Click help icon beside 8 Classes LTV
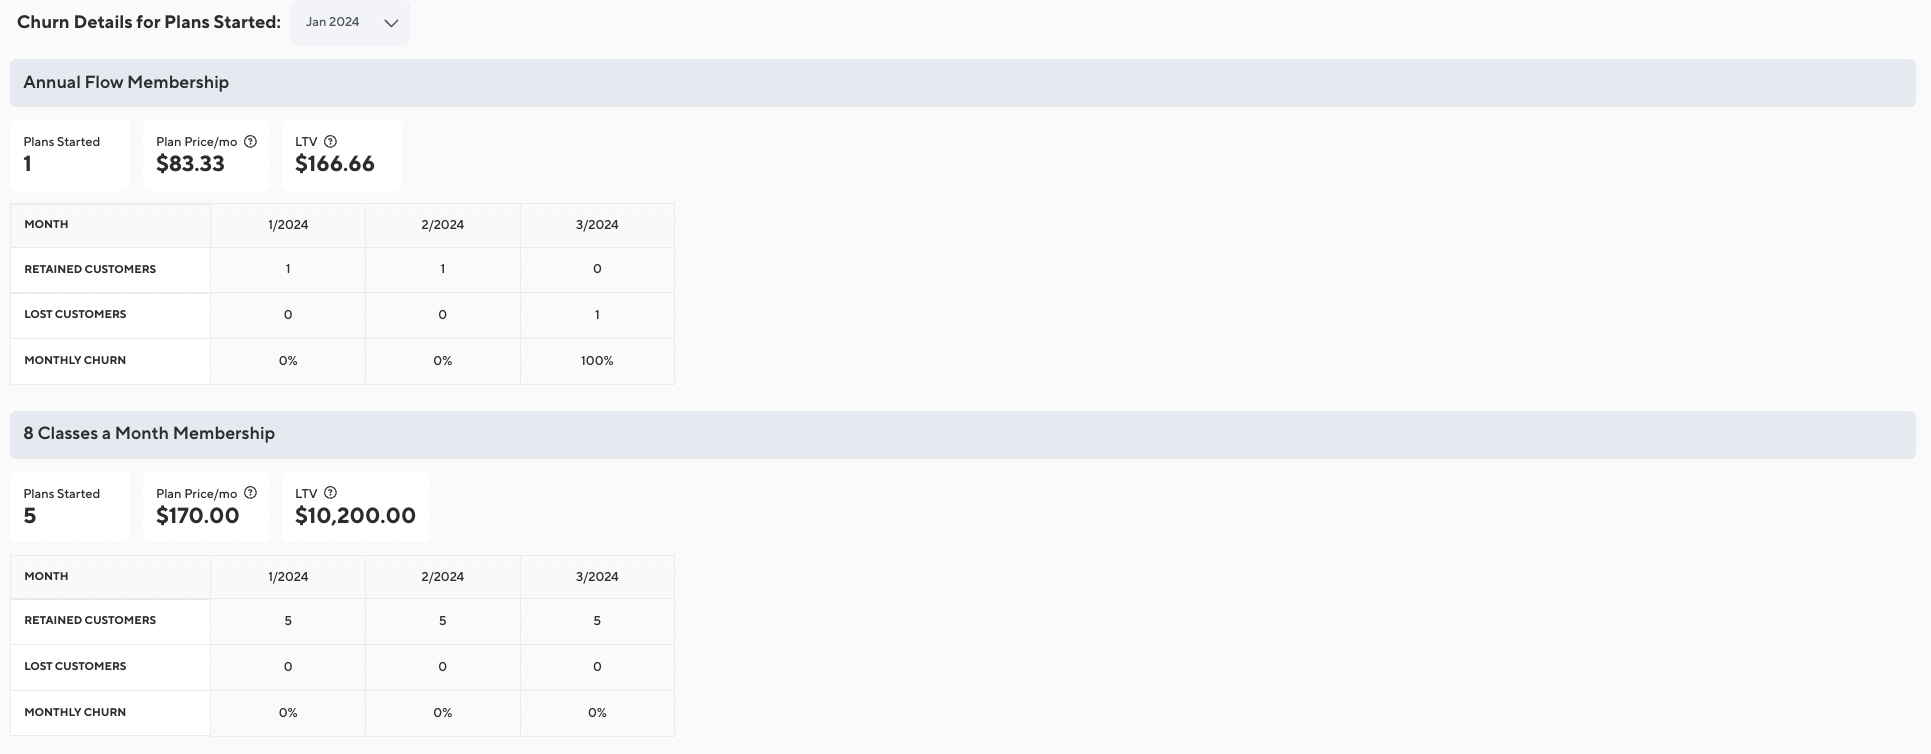Screen dimensions: 1931x754 click(331, 493)
